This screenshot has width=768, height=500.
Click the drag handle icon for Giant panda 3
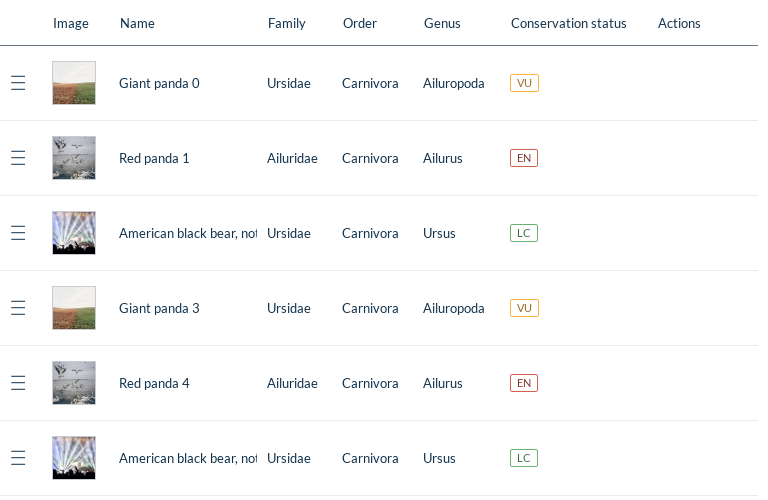click(18, 308)
